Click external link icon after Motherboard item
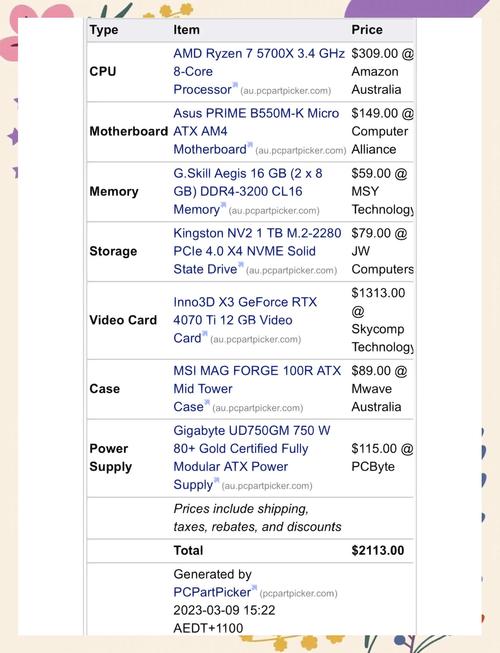 [250, 145]
